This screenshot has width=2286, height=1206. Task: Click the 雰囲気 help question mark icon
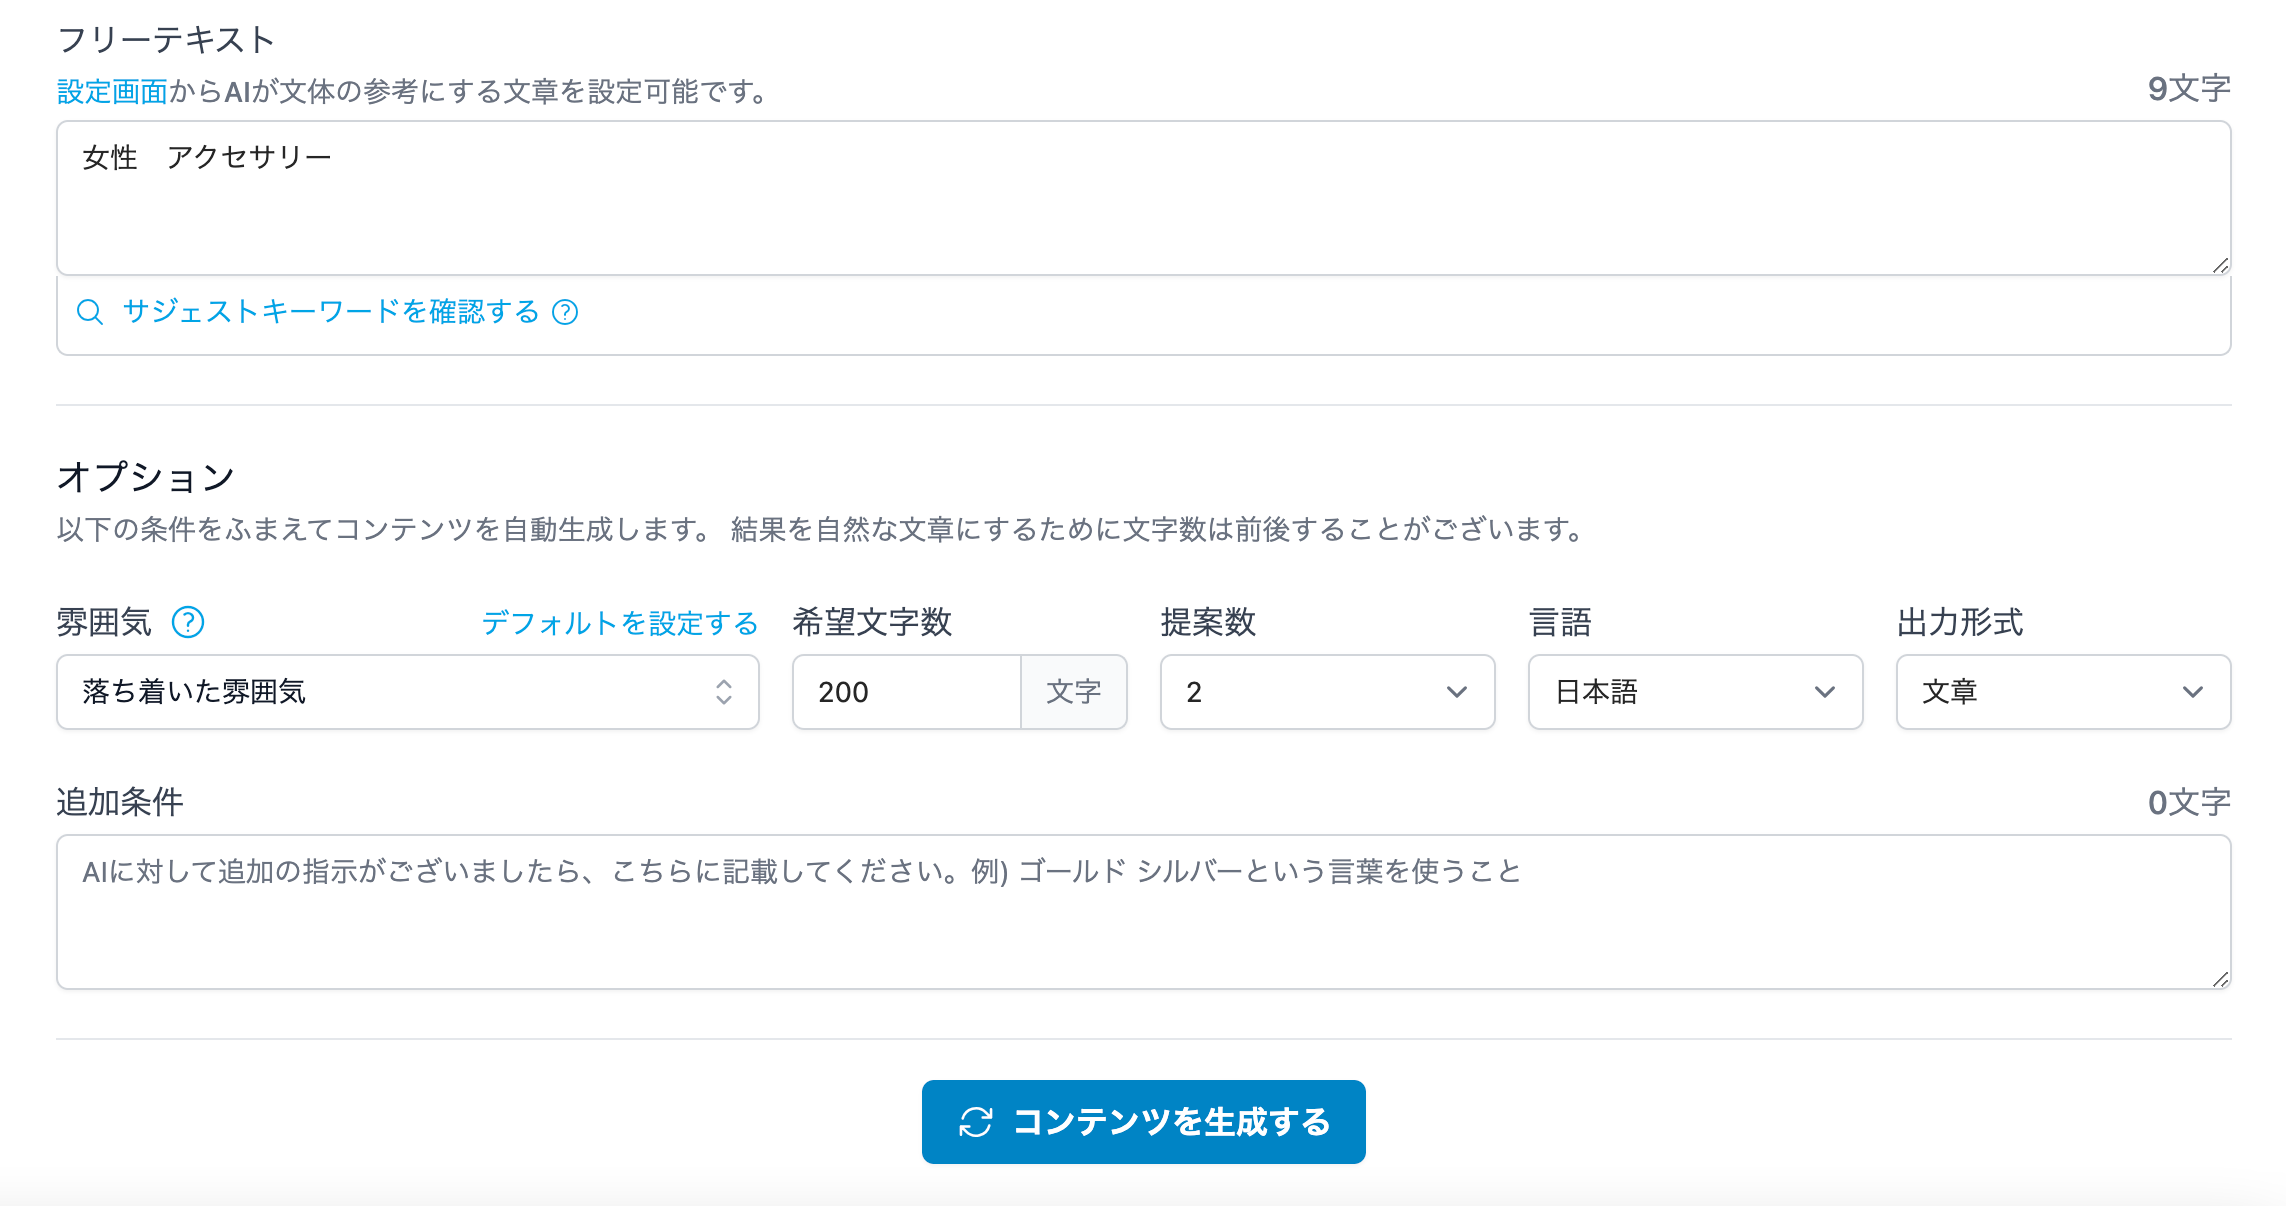click(x=188, y=622)
